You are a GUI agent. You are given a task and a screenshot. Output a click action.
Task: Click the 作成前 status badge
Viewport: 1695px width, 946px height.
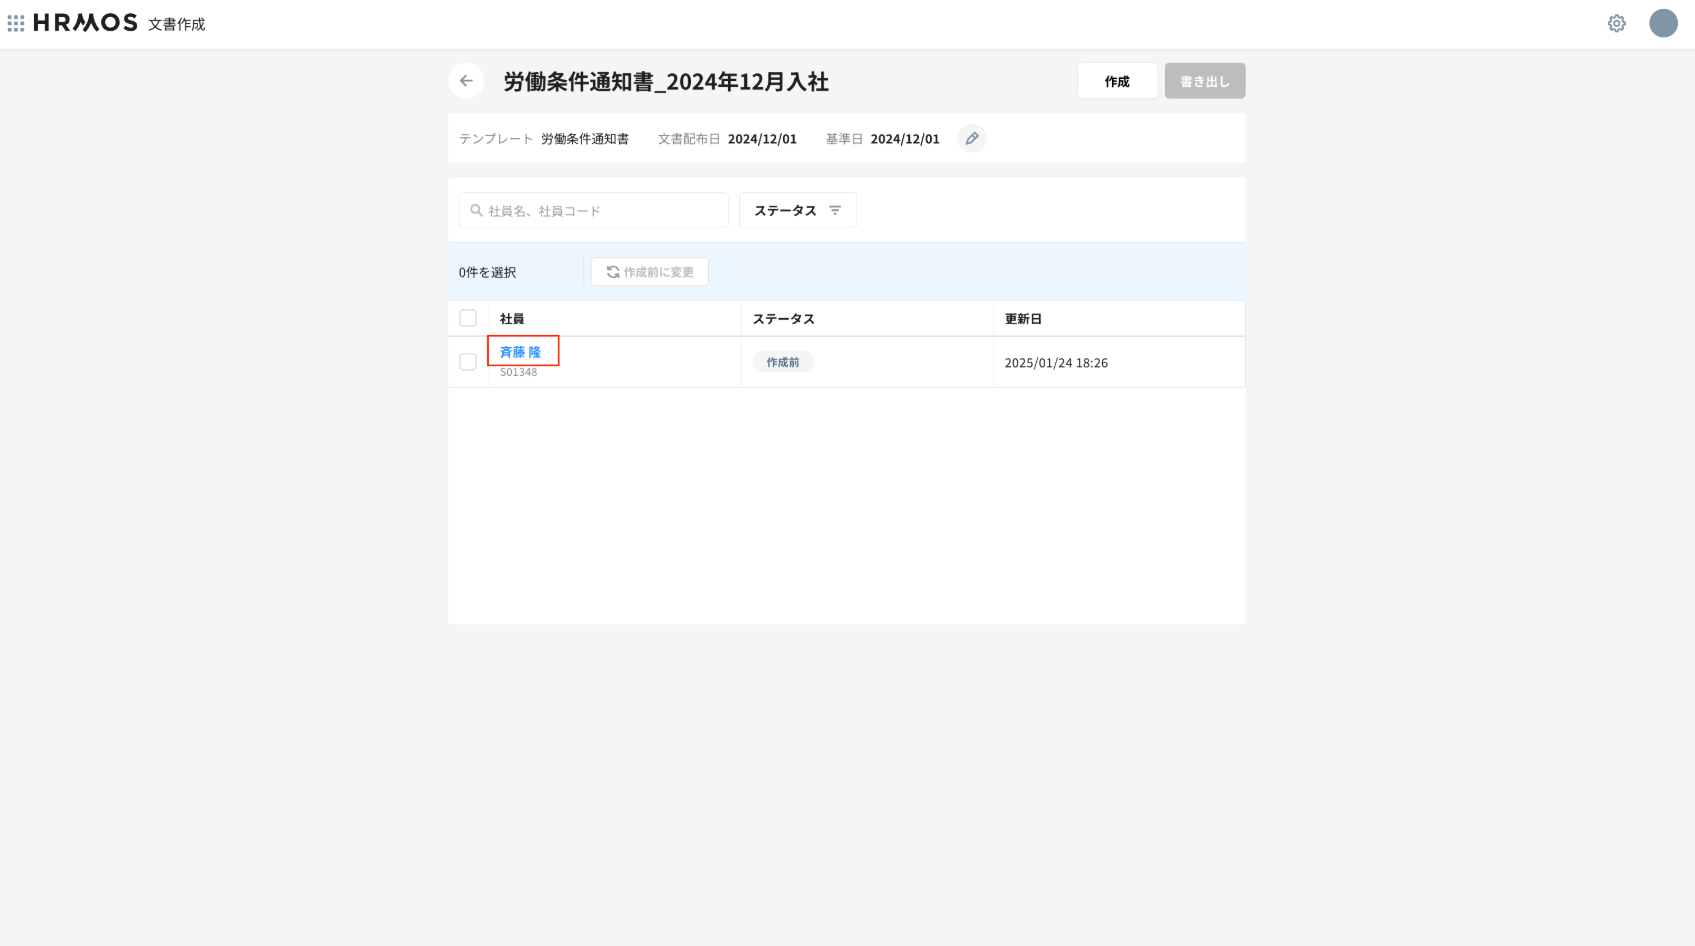pos(782,362)
